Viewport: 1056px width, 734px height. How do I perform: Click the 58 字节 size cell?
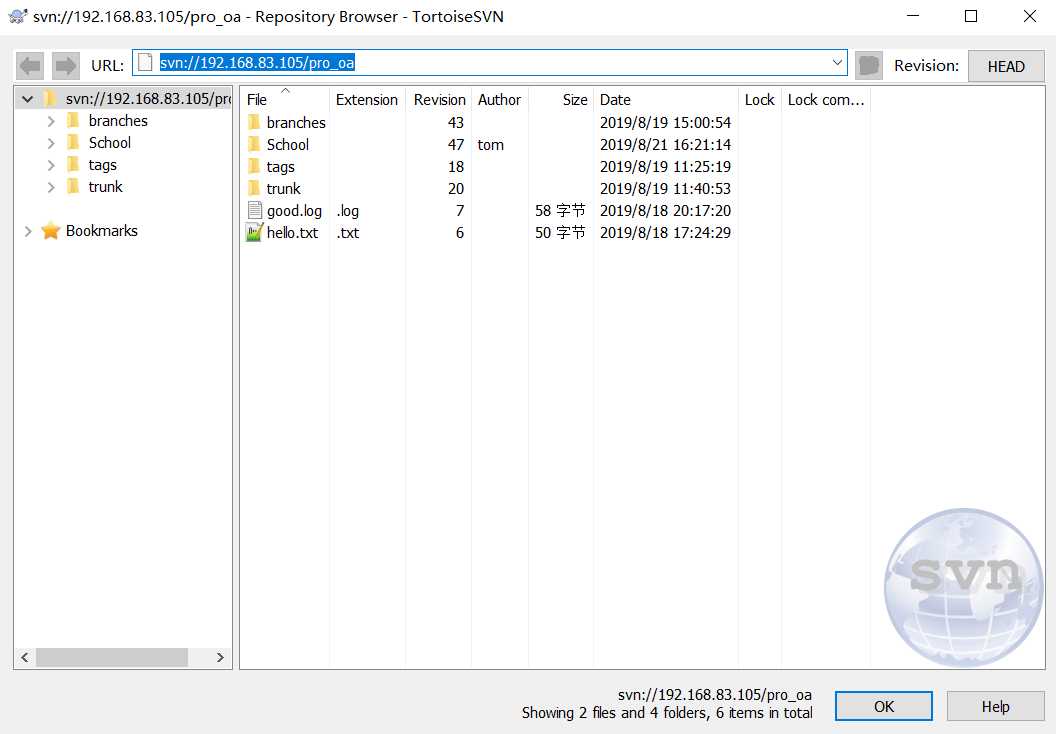[560, 211]
